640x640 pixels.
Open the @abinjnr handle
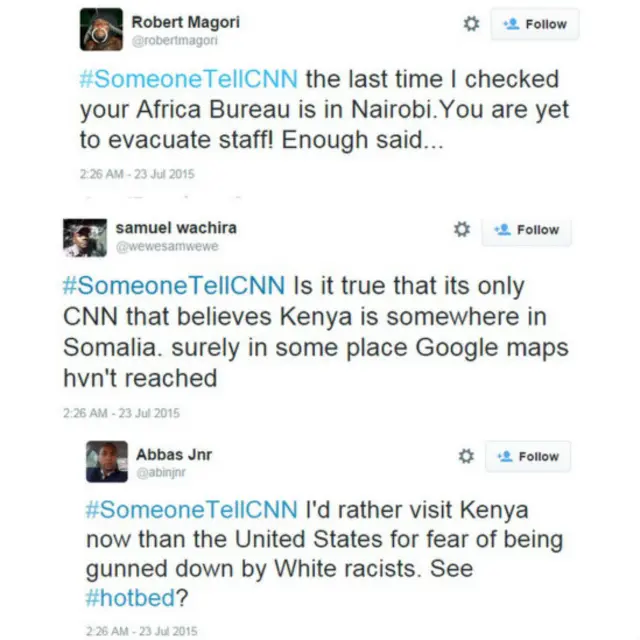[x=161, y=472]
